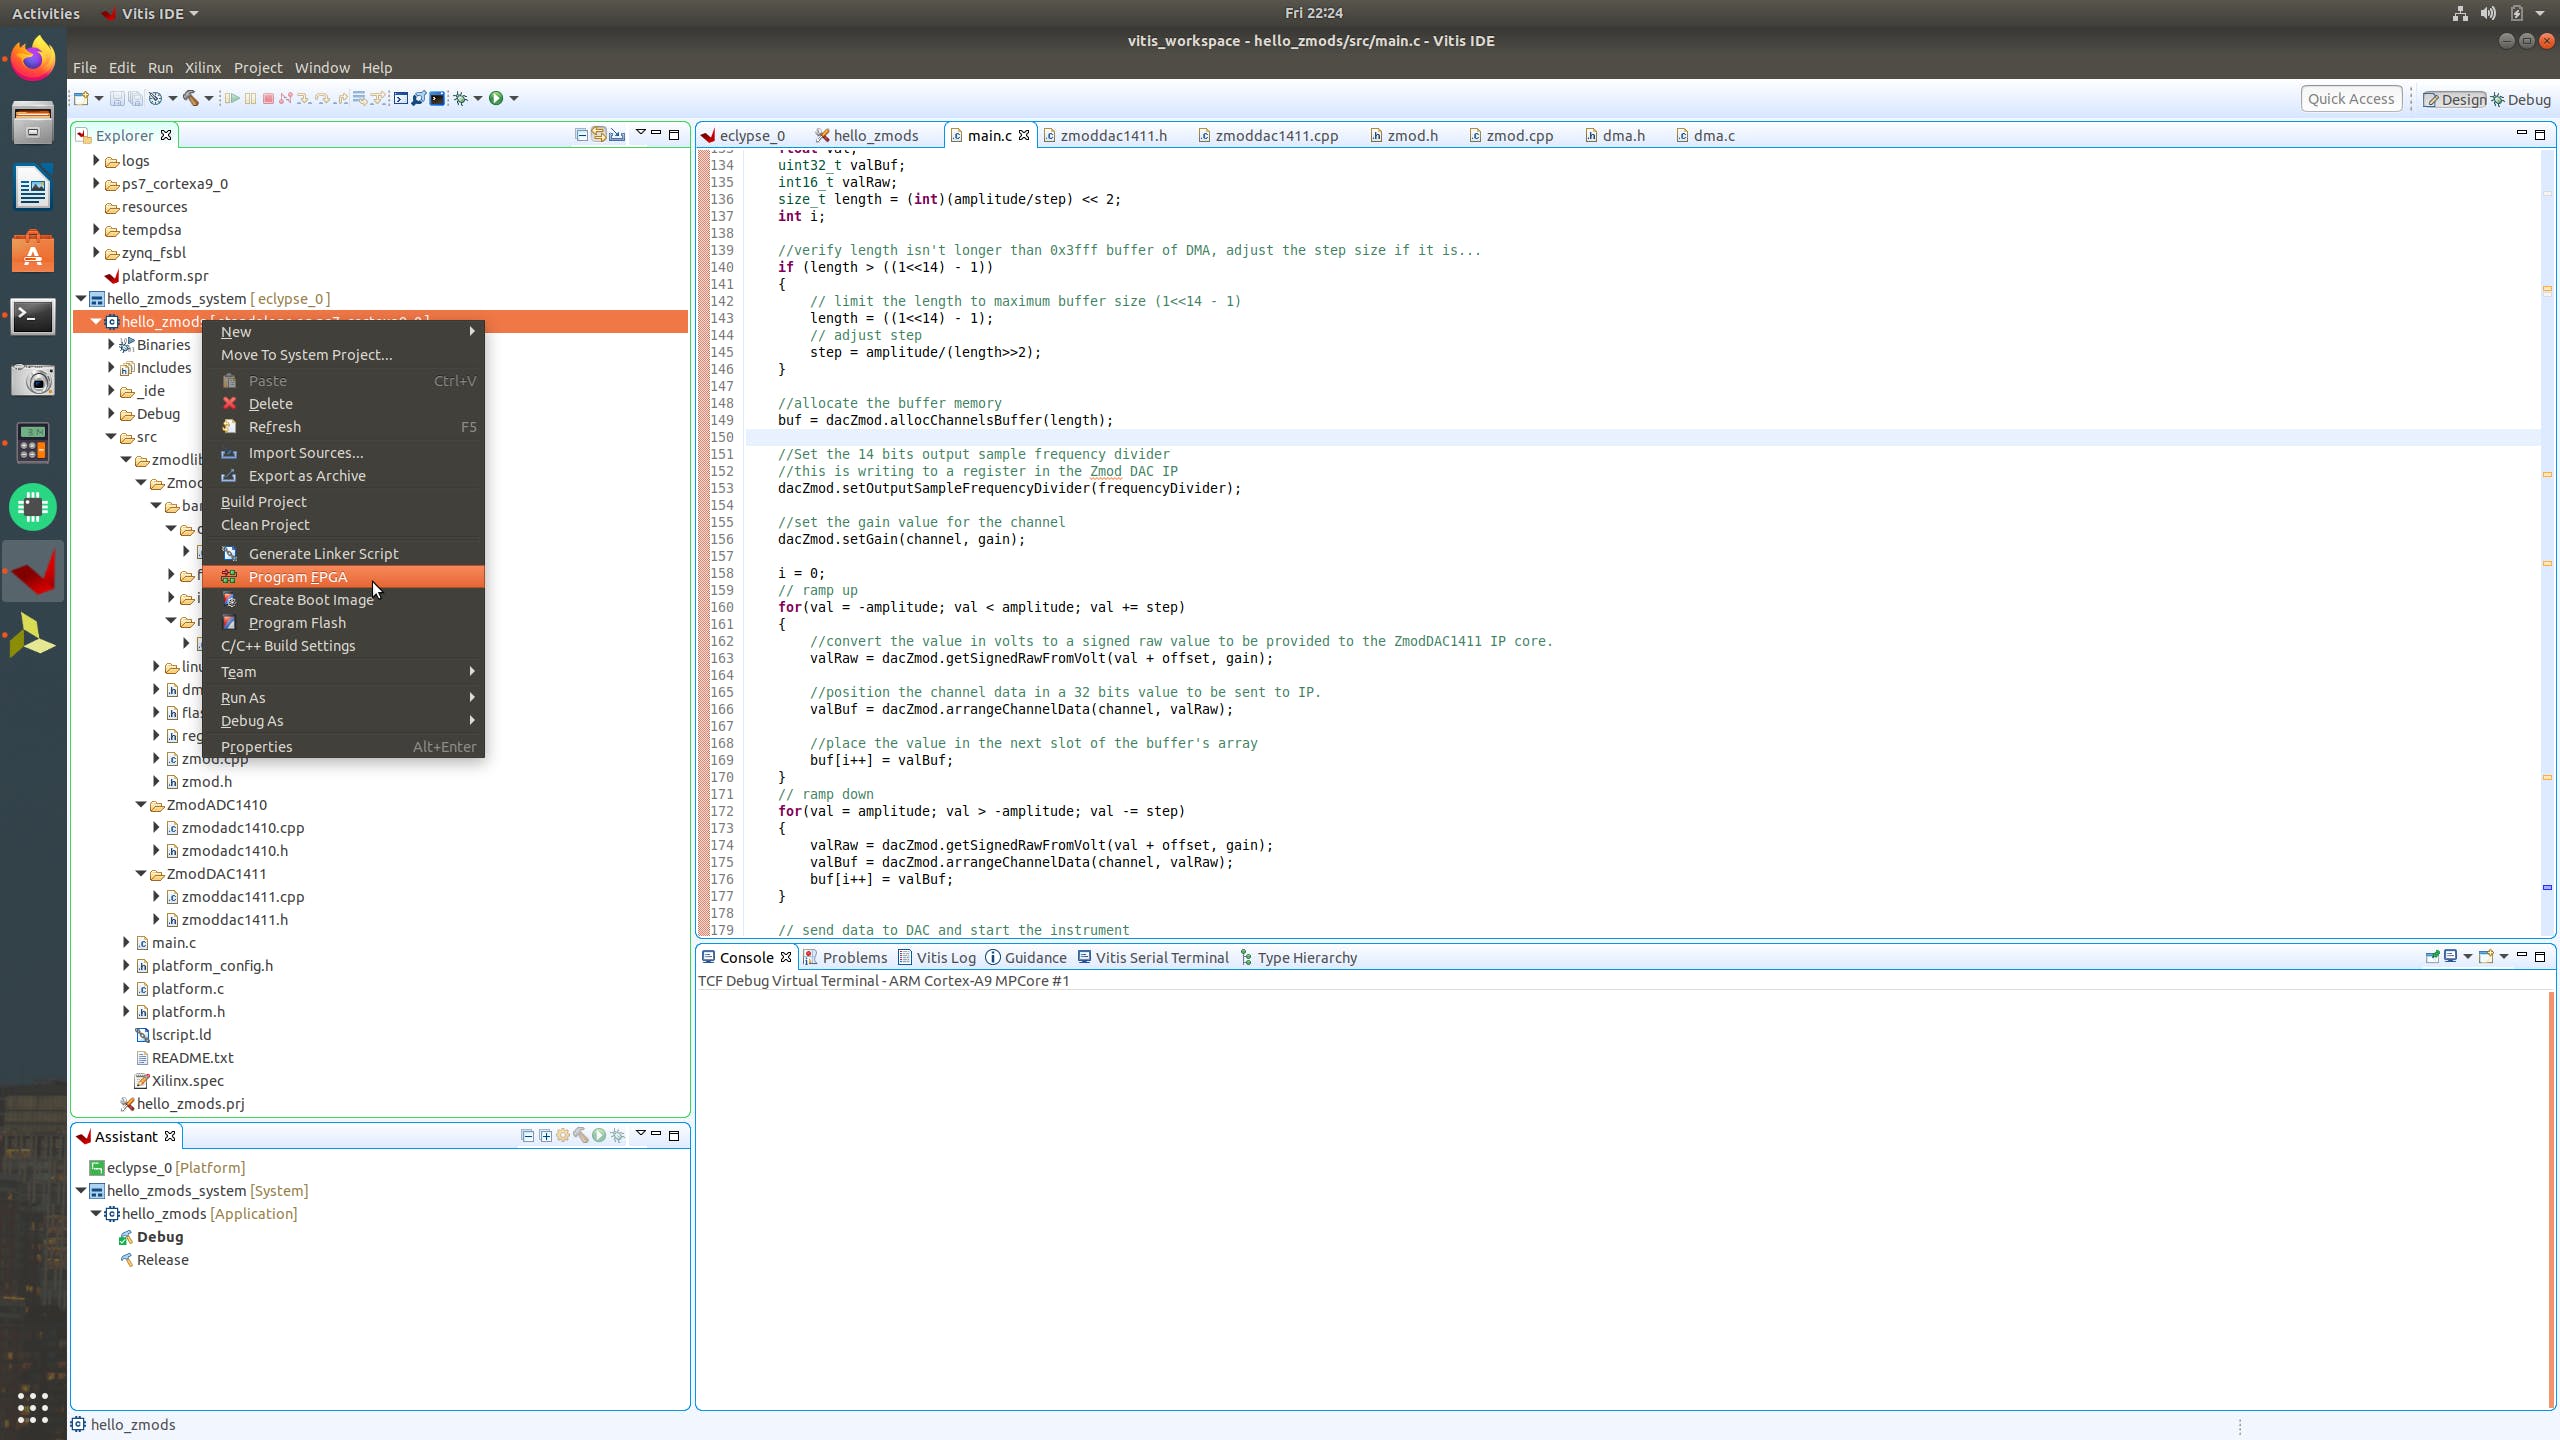
Task: Click the Suspend debug toolbar icon
Action: coord(250,98)
